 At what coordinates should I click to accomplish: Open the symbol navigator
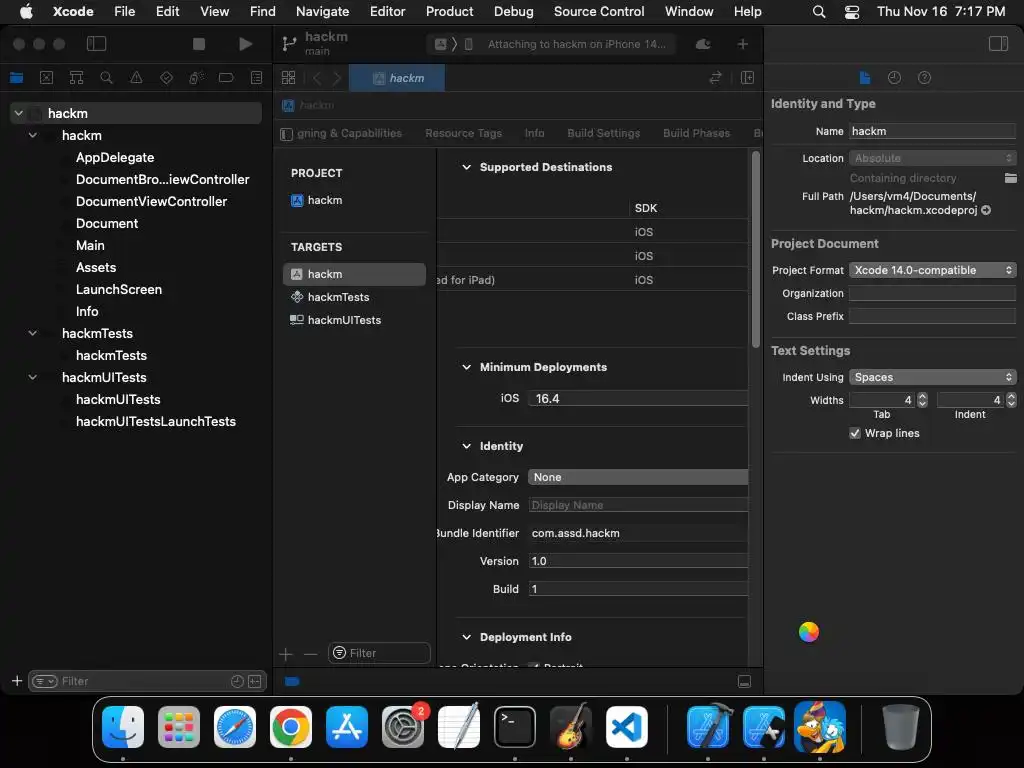click(76, 78)
